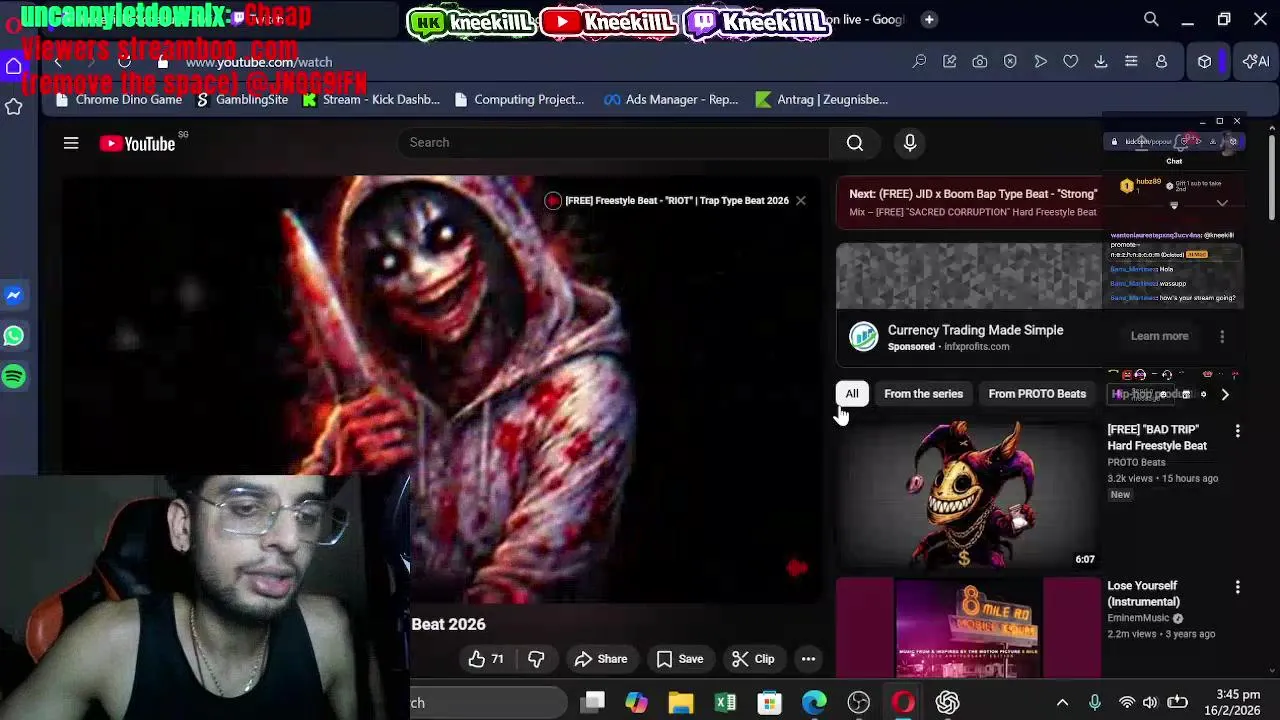This screenshot has width=1280, height=720.
Task: Open Spotify in the Opera sidebar
Action: coord(14,377)
